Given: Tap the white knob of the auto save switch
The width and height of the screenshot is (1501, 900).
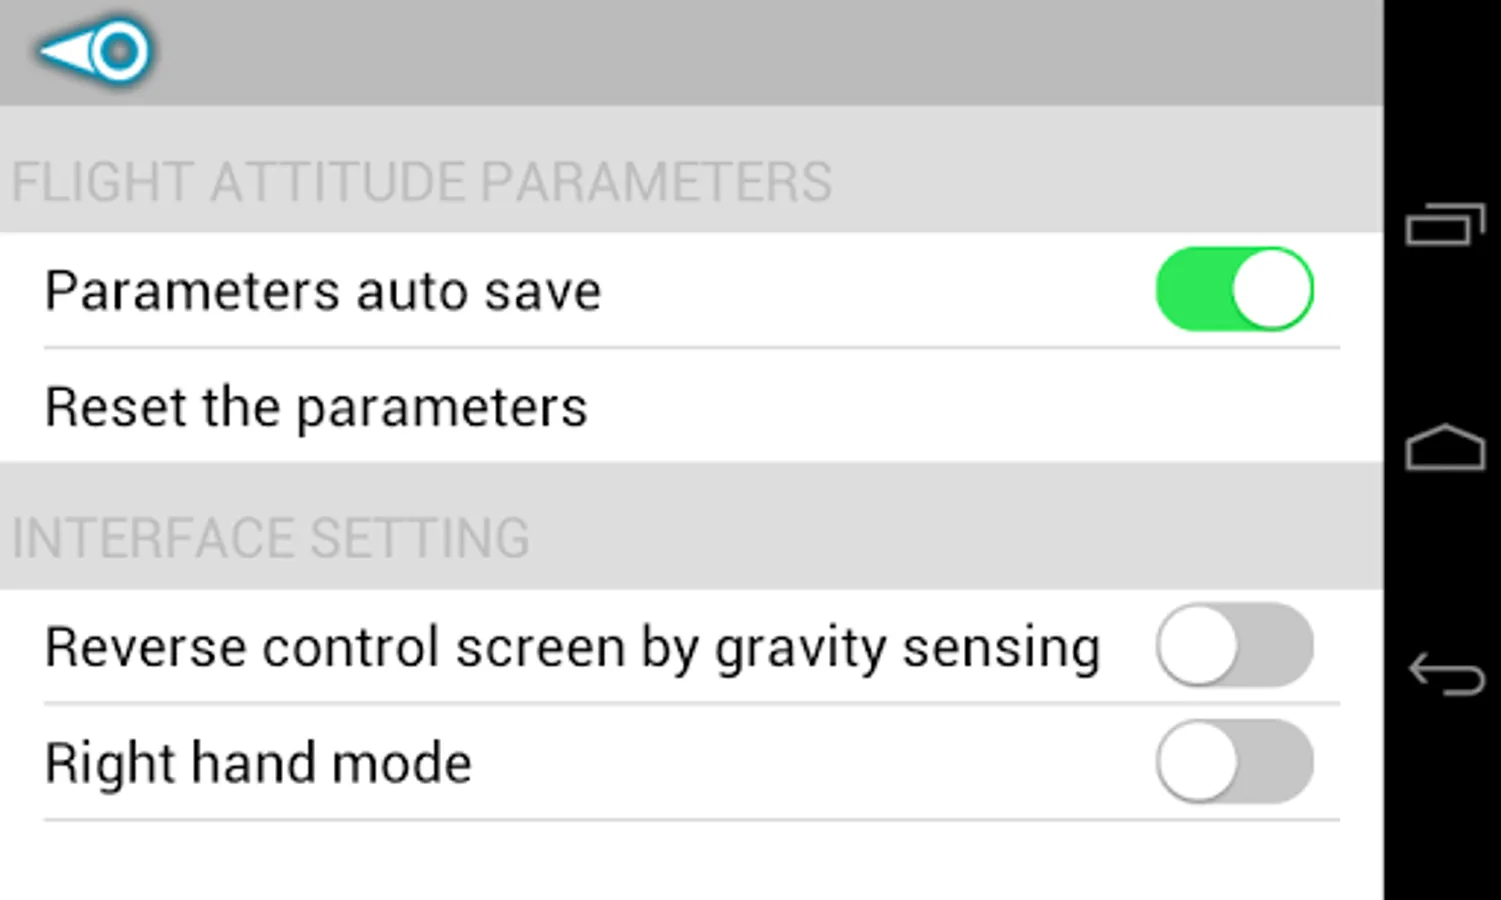Looking at the screenshot, I should [1271, 289].
